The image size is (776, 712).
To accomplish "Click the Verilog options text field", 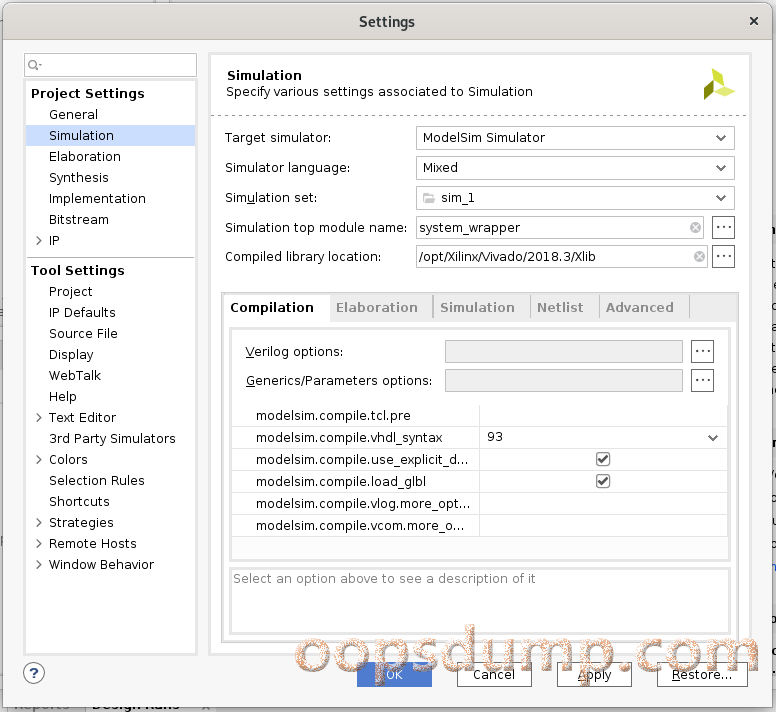I will (564, 351).
